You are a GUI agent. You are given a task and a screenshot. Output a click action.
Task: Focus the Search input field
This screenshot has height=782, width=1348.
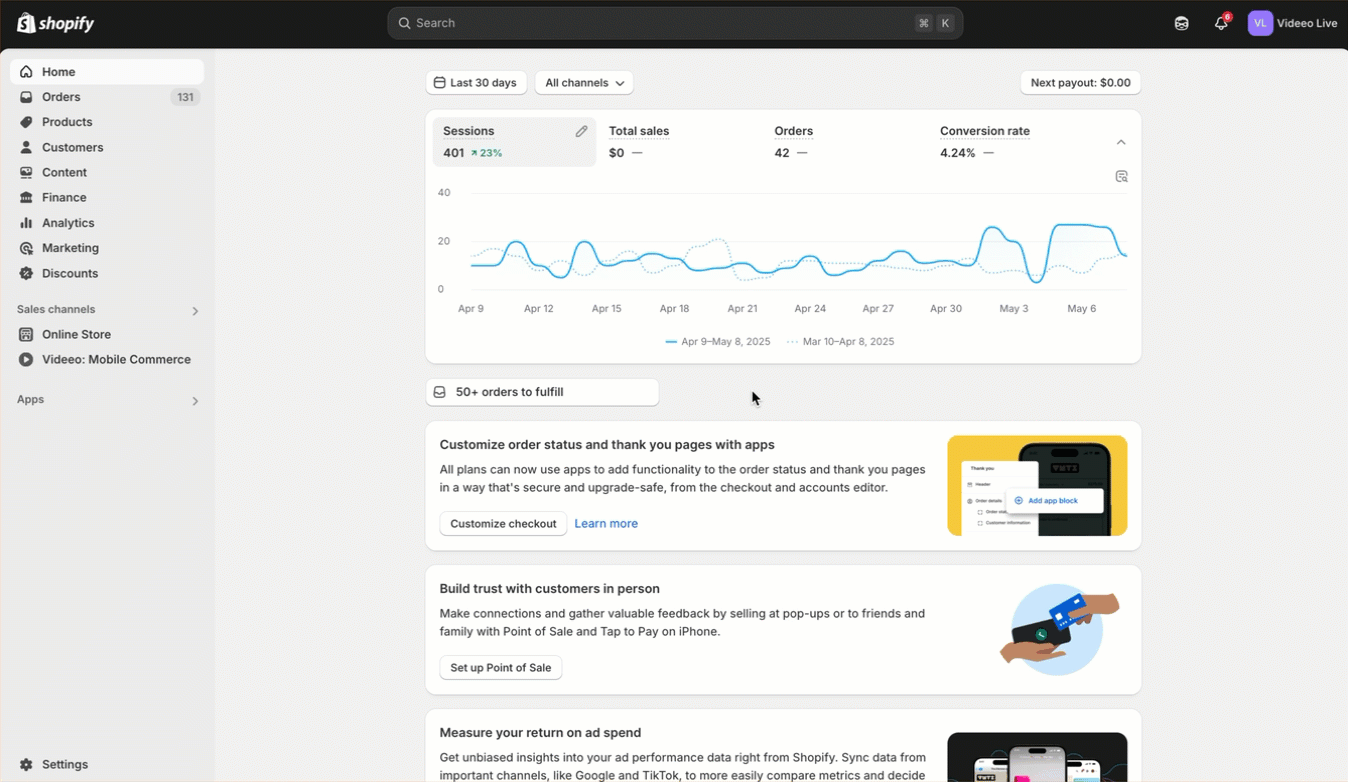coord(660,23)
